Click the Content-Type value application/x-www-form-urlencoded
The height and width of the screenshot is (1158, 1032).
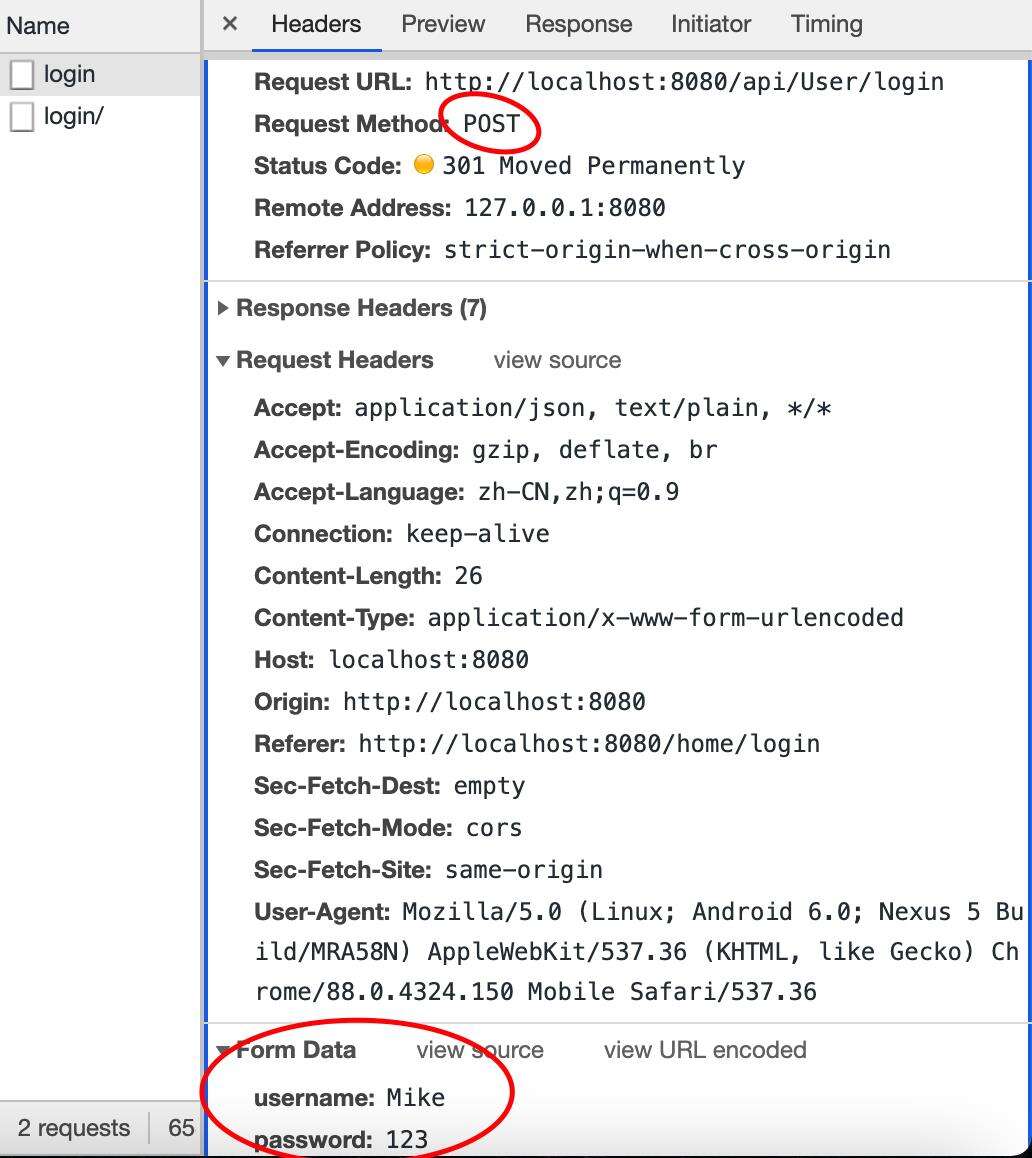(x=666, y=617)
